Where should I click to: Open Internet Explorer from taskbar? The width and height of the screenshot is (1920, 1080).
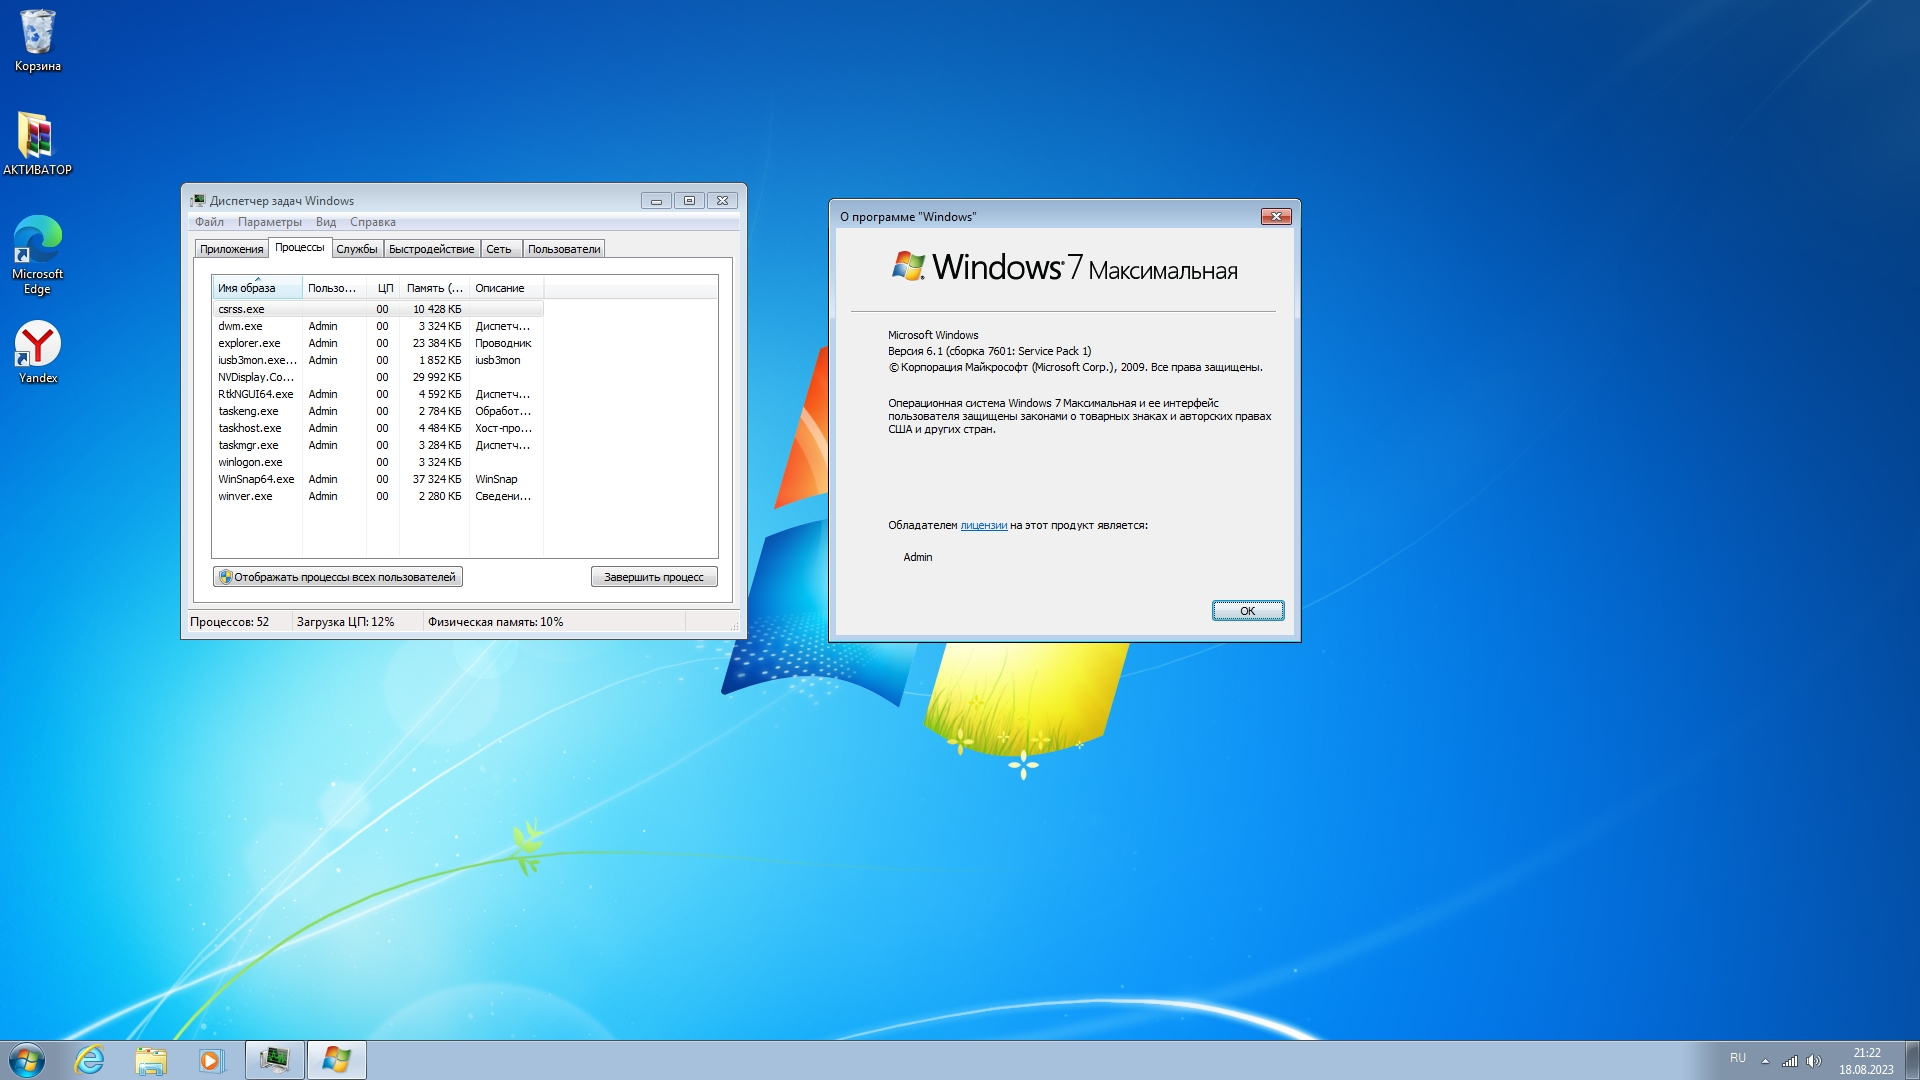click(x=90, y=1060)
